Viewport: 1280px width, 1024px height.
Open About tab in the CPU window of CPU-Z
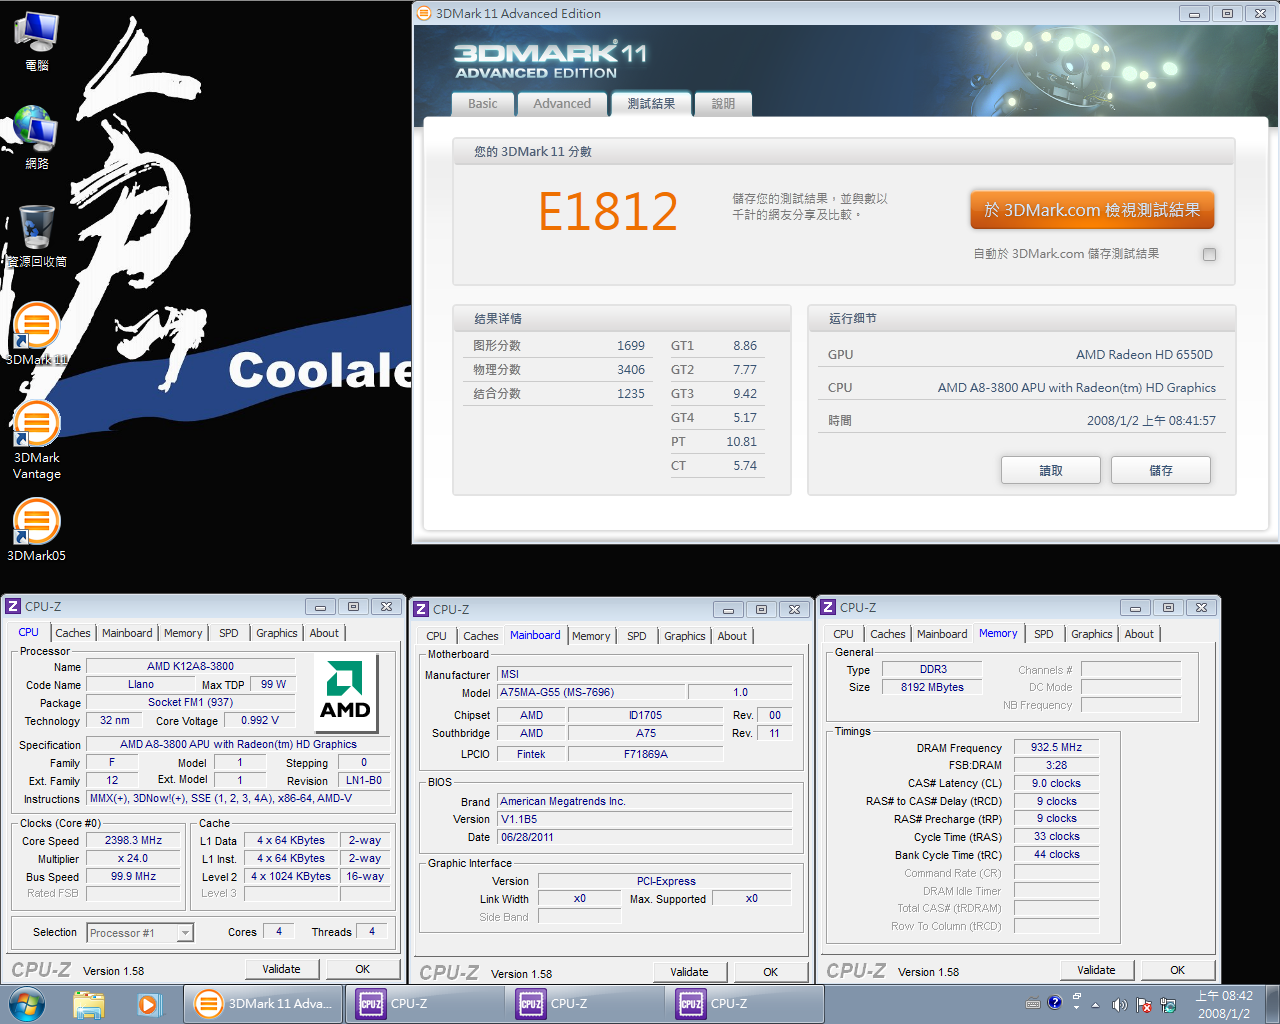pyautogui.click(x=324, y=633)
